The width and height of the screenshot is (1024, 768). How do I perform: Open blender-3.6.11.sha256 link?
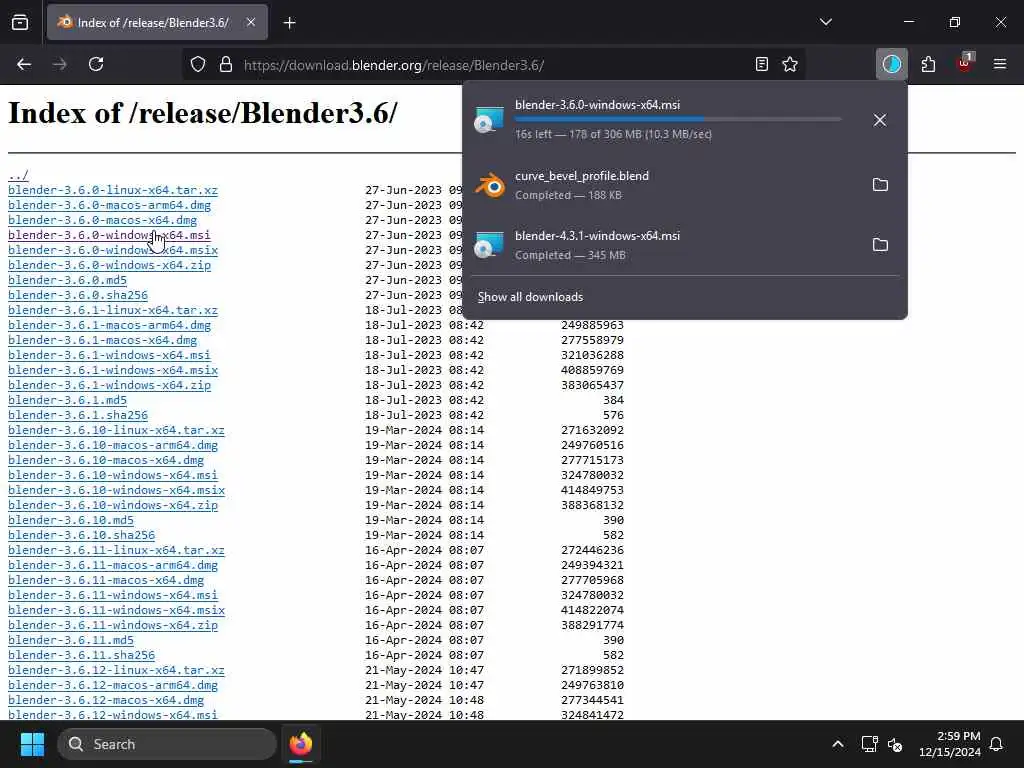click(81, 656)
